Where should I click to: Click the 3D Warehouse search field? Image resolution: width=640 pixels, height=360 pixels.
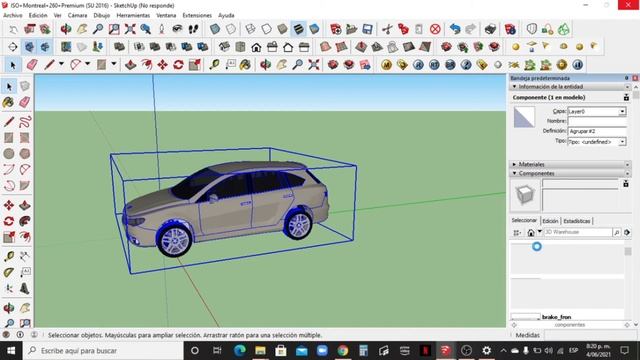pyautogui.click(x=578, y=232)
